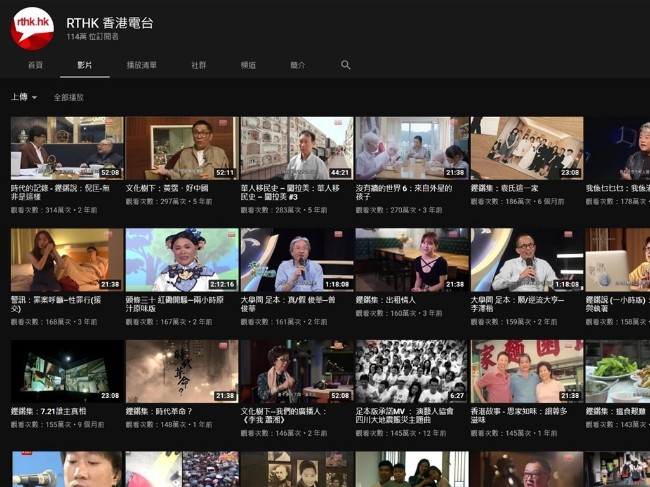650x487 pixels.
Task: Play the 警訊 罪案呼籲 thumbnail
Action: click(67, 259)
